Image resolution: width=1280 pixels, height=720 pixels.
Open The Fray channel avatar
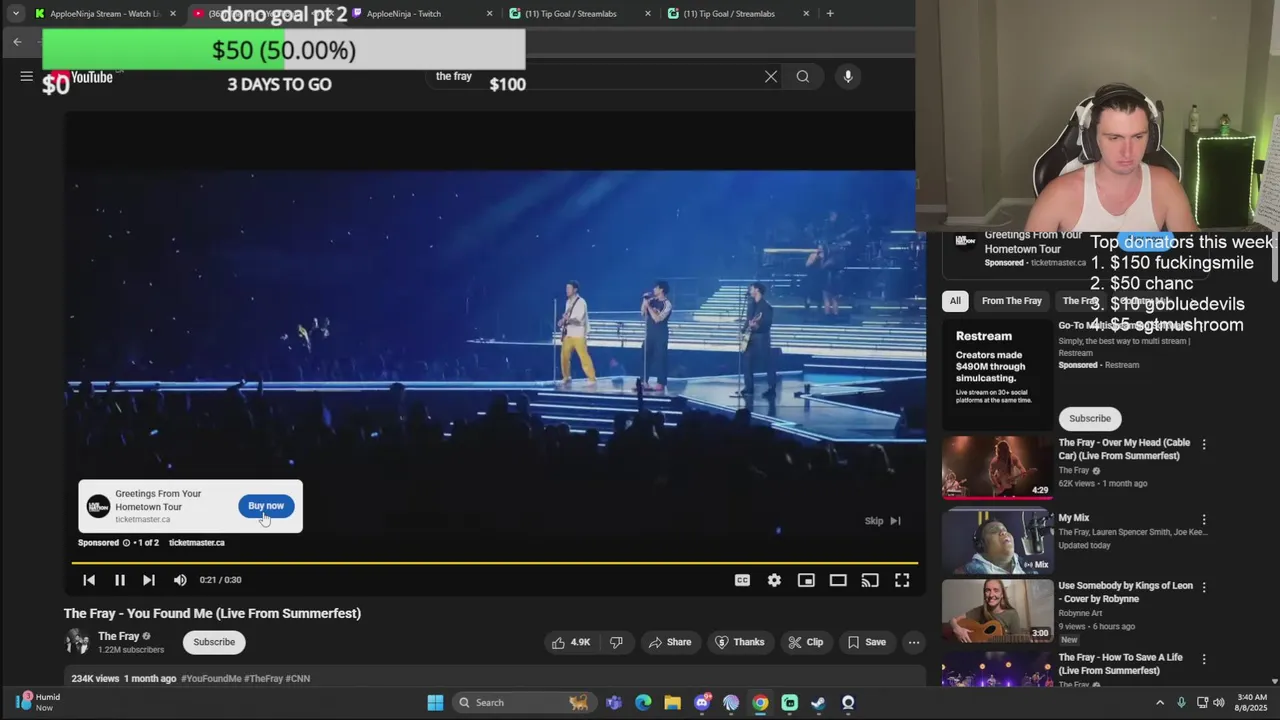[77, 642]
